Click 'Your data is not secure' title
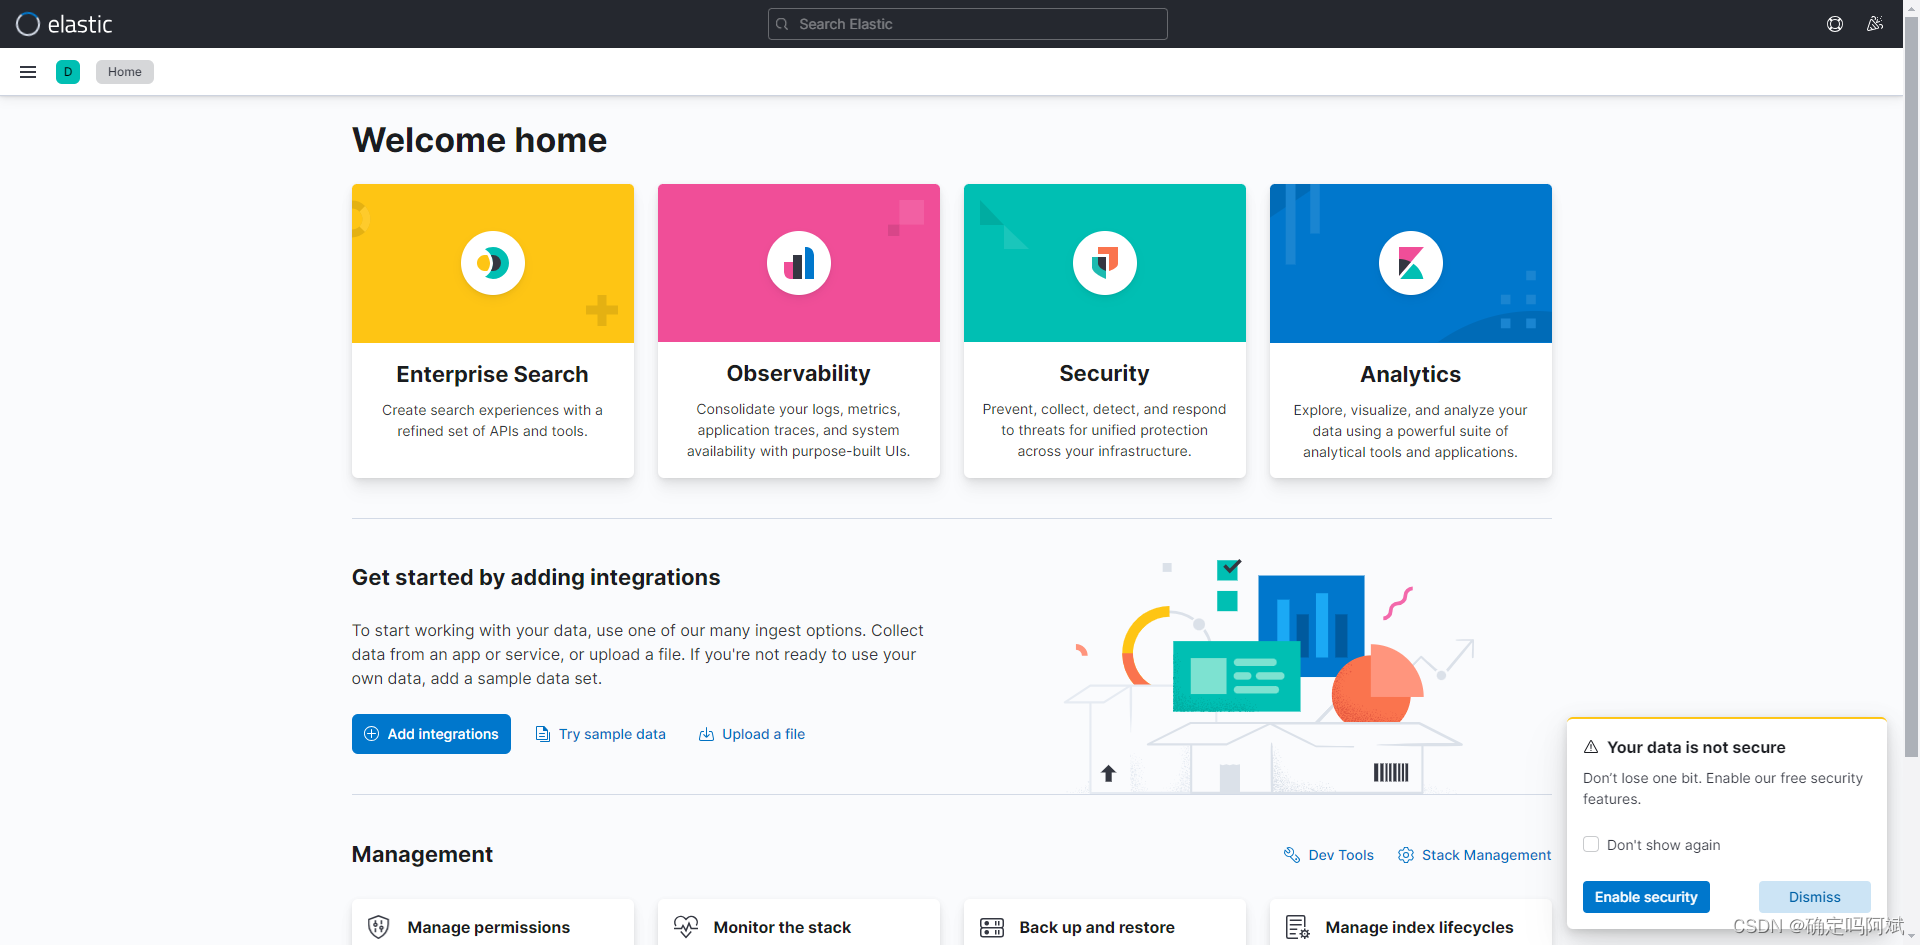Image resolution: width=1920 pixels, height=945 pixels. [1696, 747]
